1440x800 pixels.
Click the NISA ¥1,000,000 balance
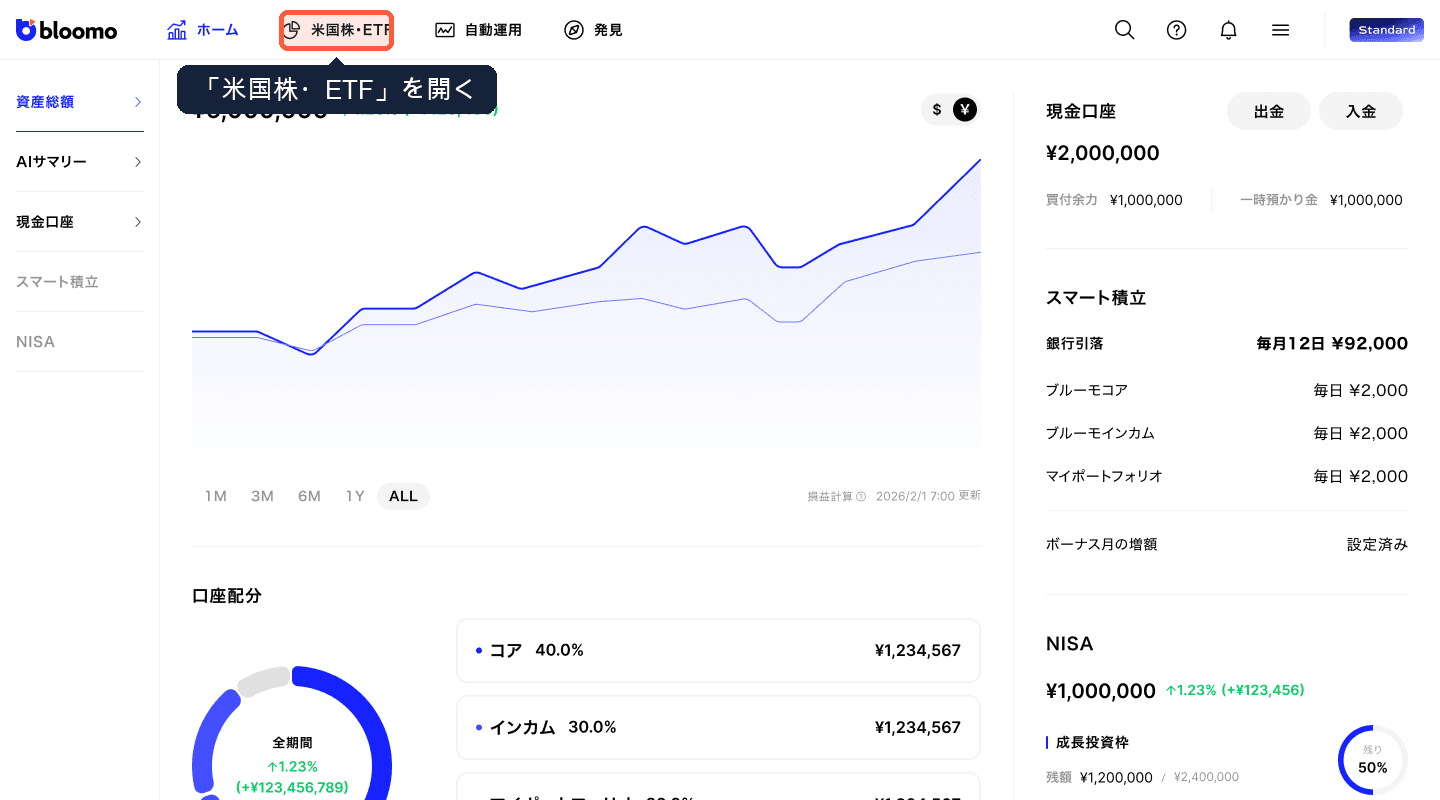click(1101, 691)
